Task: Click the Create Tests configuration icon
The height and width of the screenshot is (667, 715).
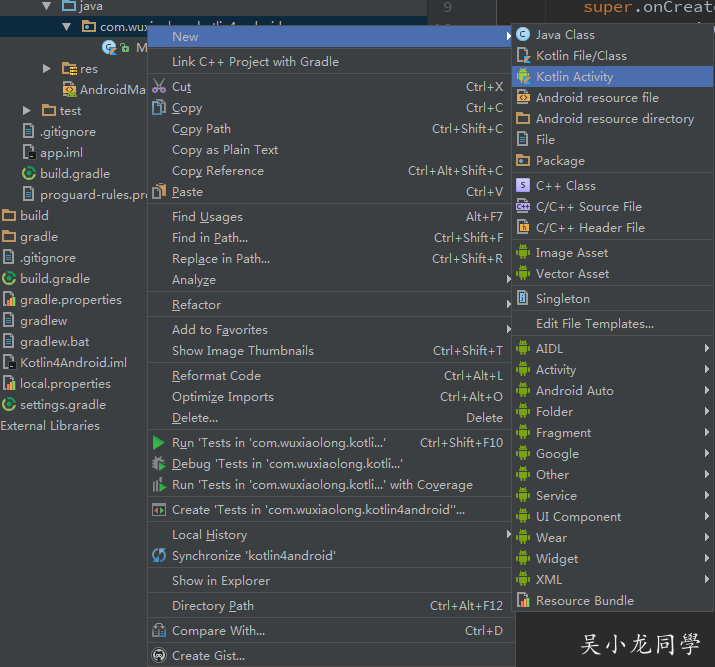Action: tap(159, 510)
